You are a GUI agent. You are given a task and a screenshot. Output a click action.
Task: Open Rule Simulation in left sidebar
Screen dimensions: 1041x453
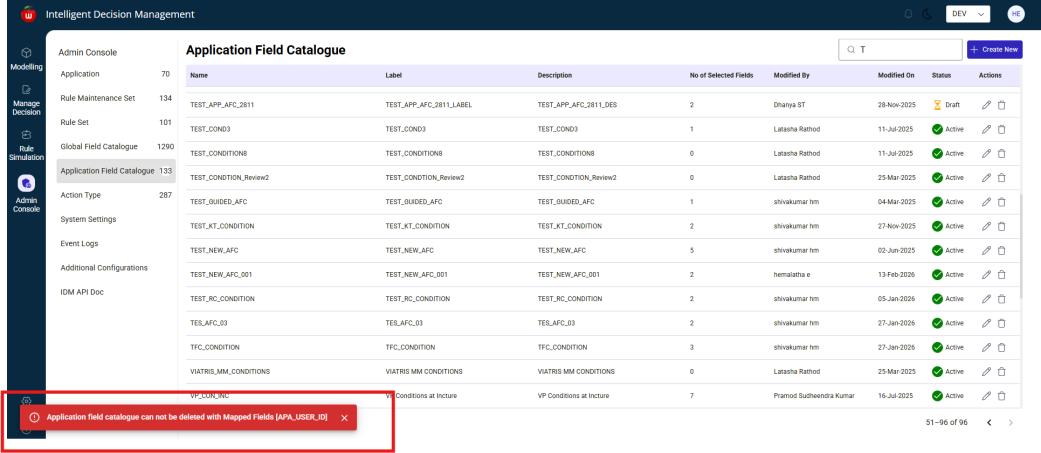(x=26, y=145)
